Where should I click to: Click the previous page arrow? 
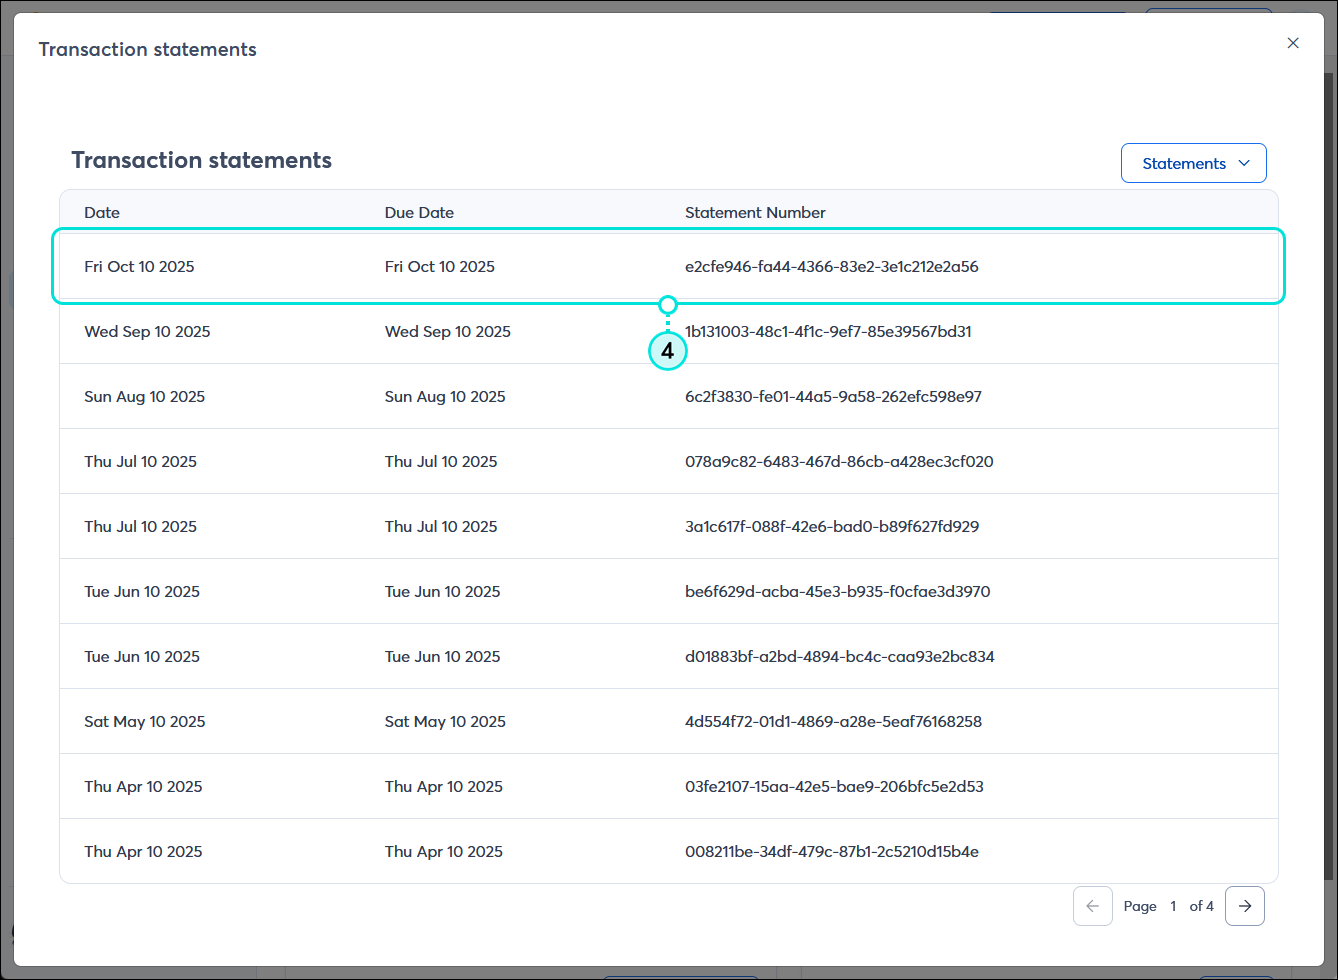click(1092, 905)
